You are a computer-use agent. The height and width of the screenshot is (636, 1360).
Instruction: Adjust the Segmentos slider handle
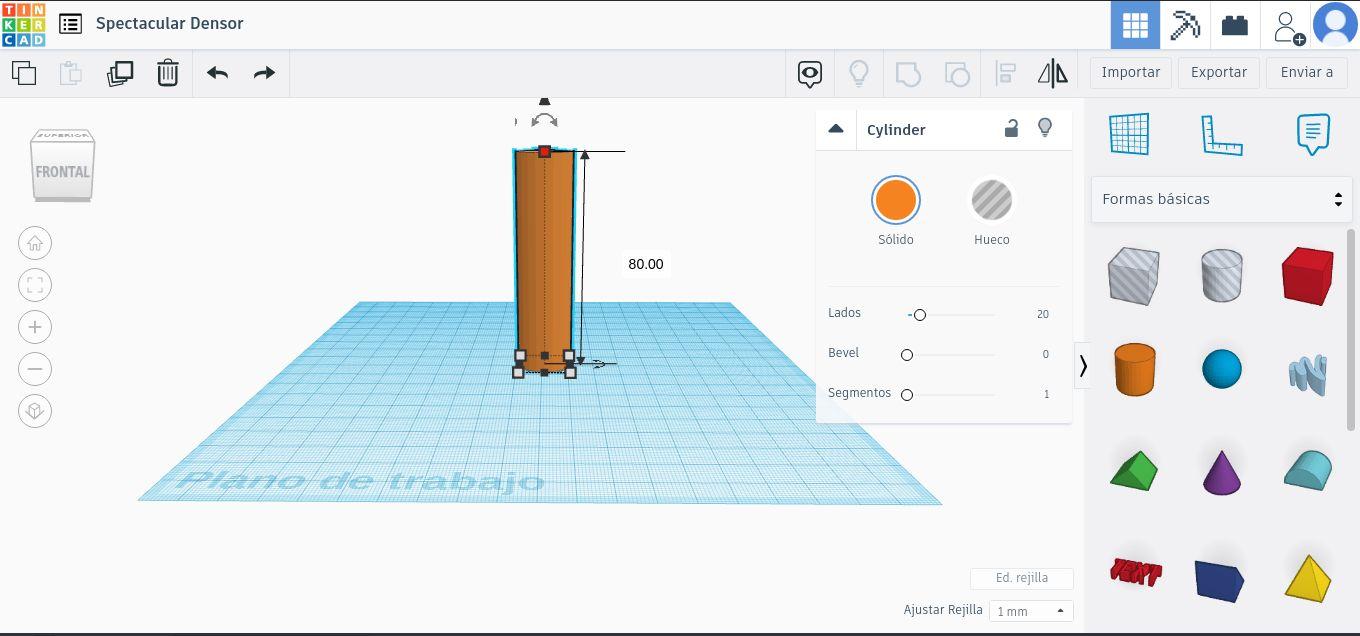coord(907,395)
